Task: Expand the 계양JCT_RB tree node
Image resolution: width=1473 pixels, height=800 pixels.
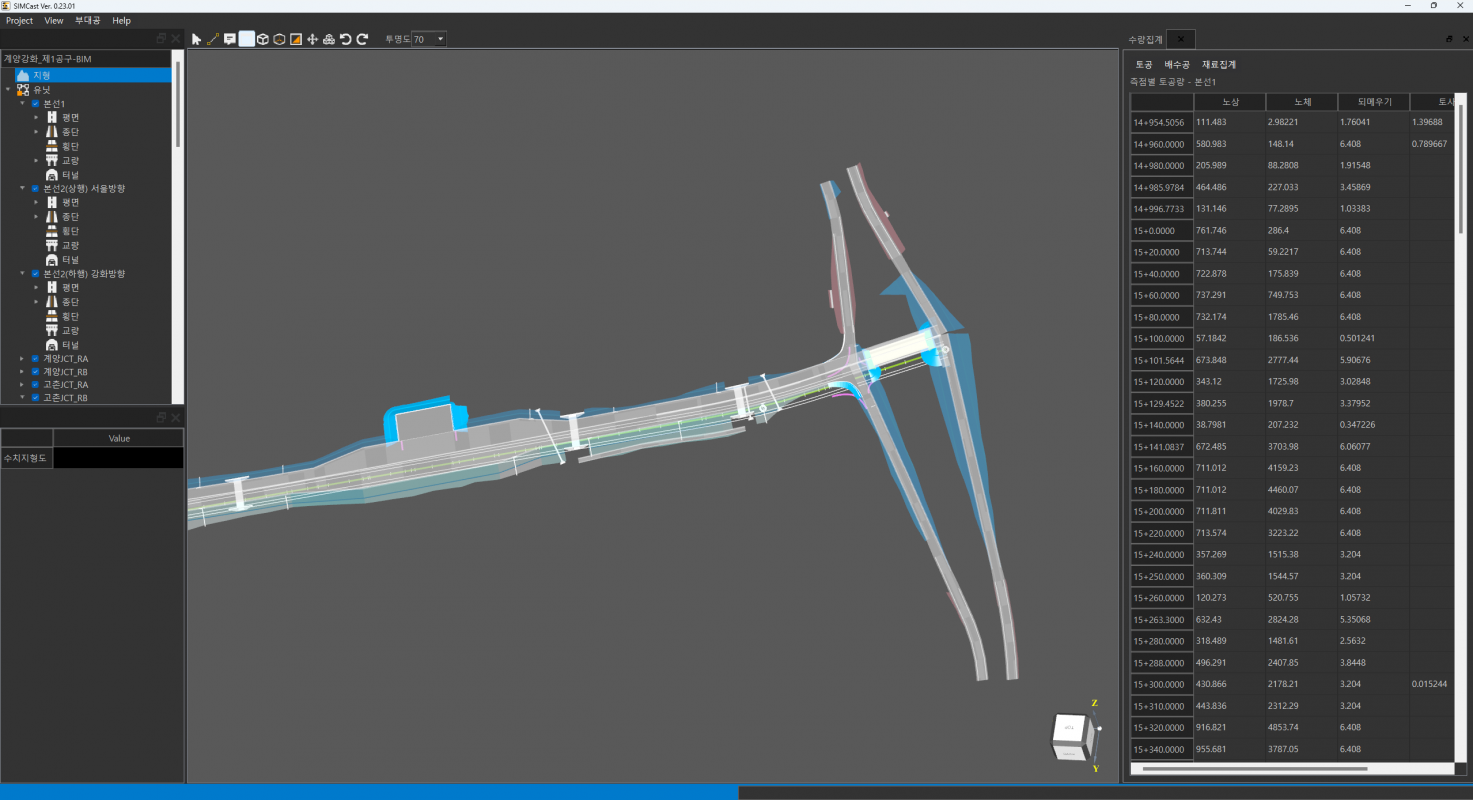Action: 22,372
